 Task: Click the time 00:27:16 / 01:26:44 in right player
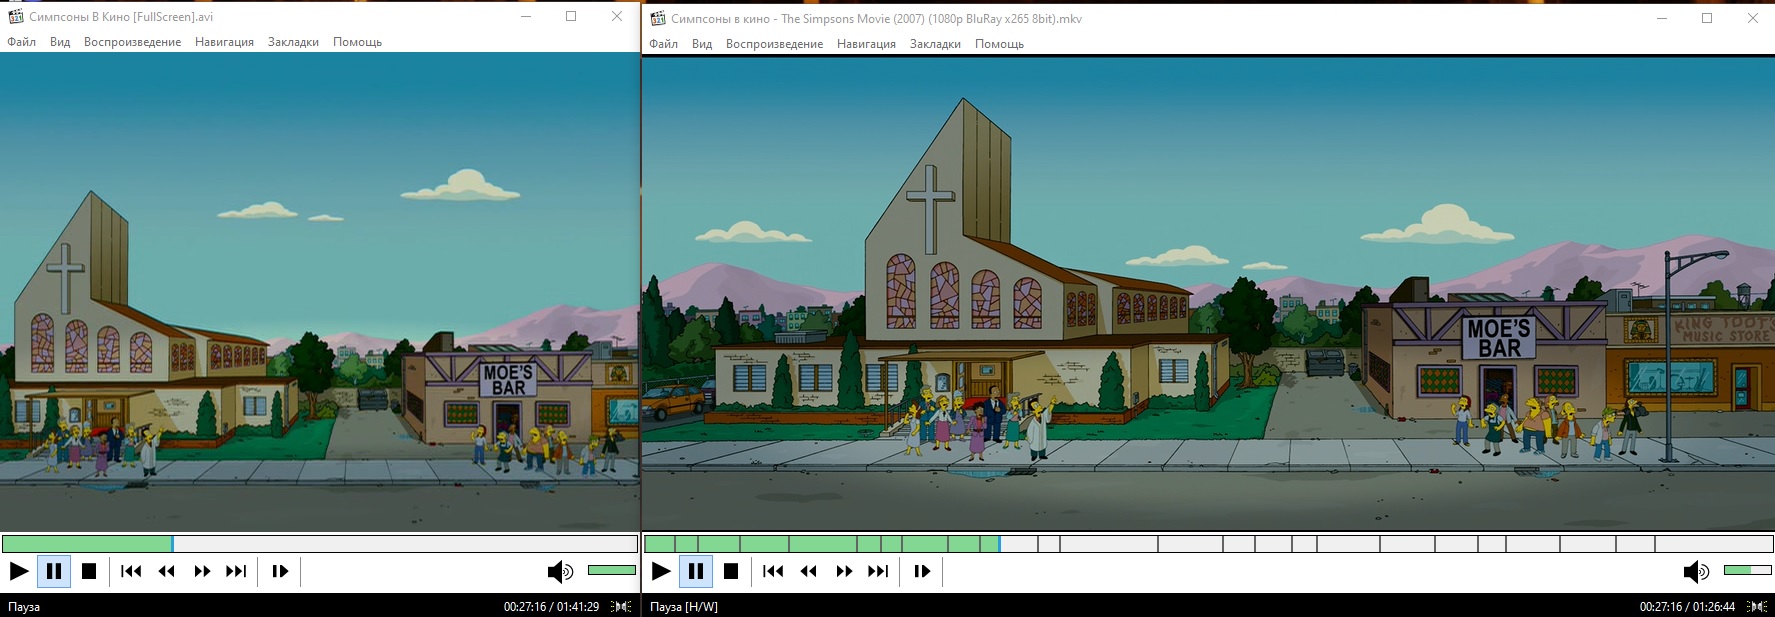1687,607
